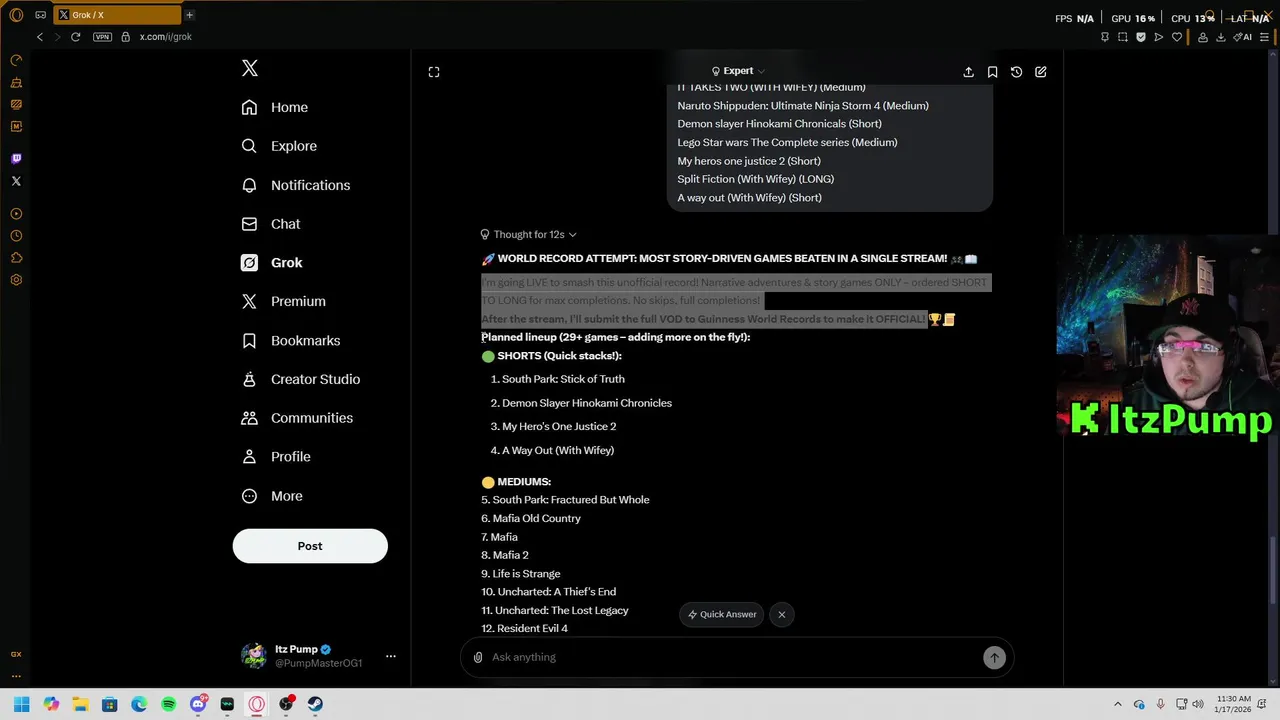Open Twitch in Opera sidebar
This screenshot has height=720, width=1280.
pyautogui.click(x=16, y=159)
